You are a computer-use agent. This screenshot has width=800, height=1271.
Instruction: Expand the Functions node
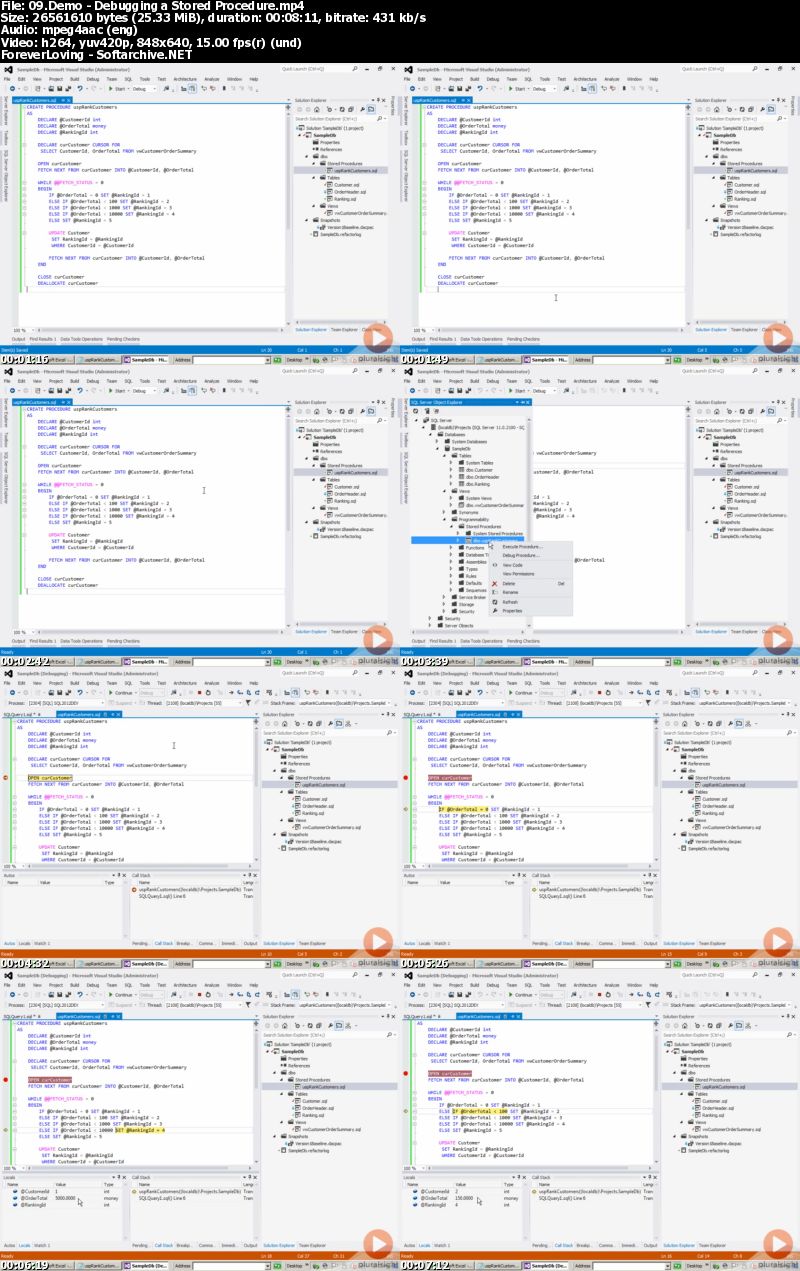click(451, 547)
